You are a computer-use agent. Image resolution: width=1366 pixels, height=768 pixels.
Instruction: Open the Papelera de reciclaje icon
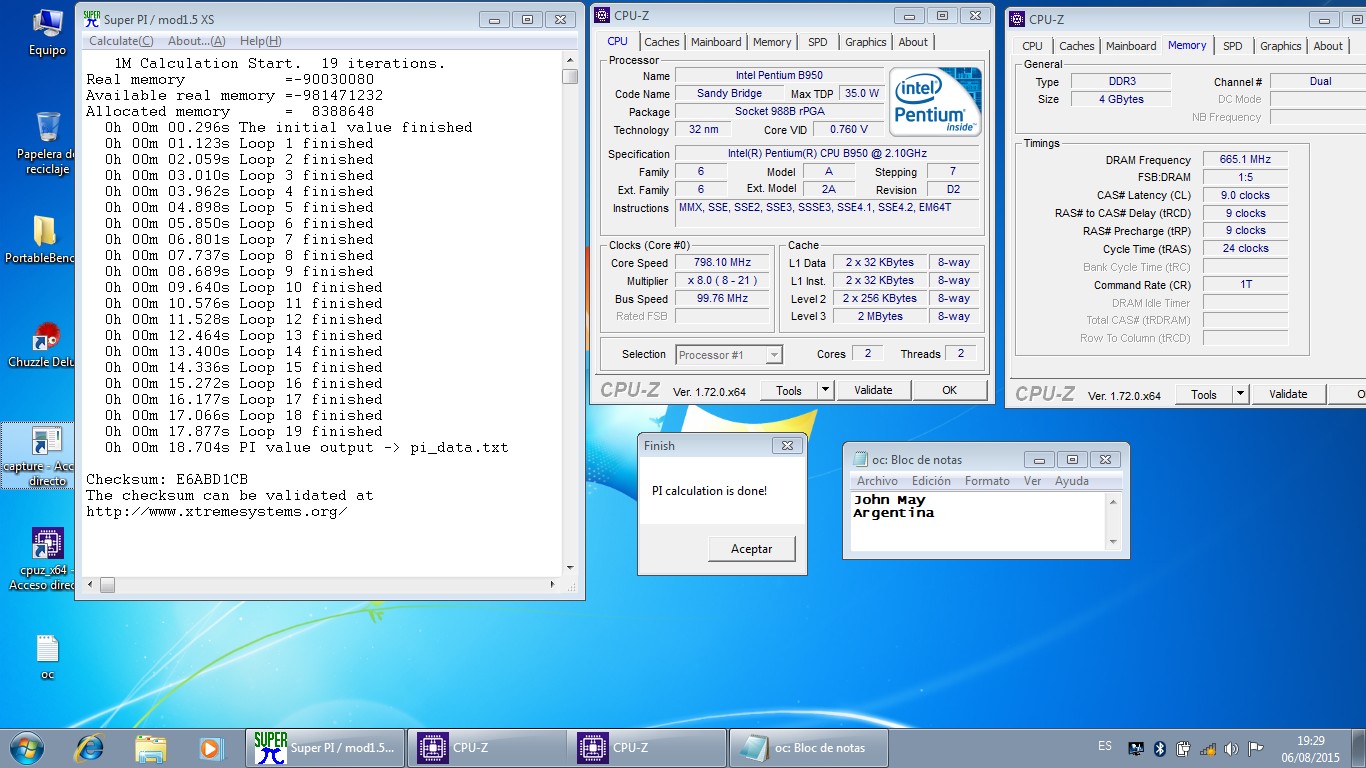pyautogui.click(x=46, y=142)
